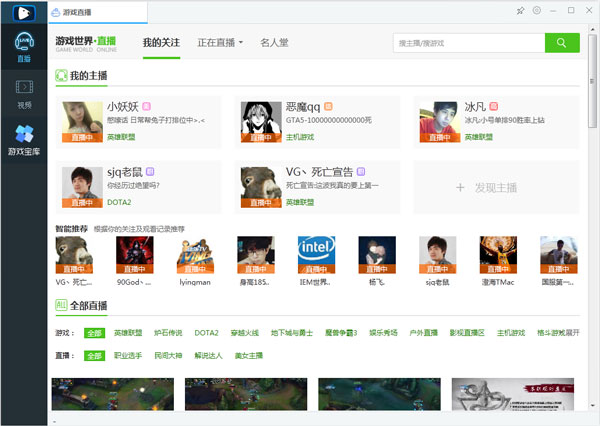
Task: Open the 视频 video section in sidebar
Action: [x=24, y=94]
